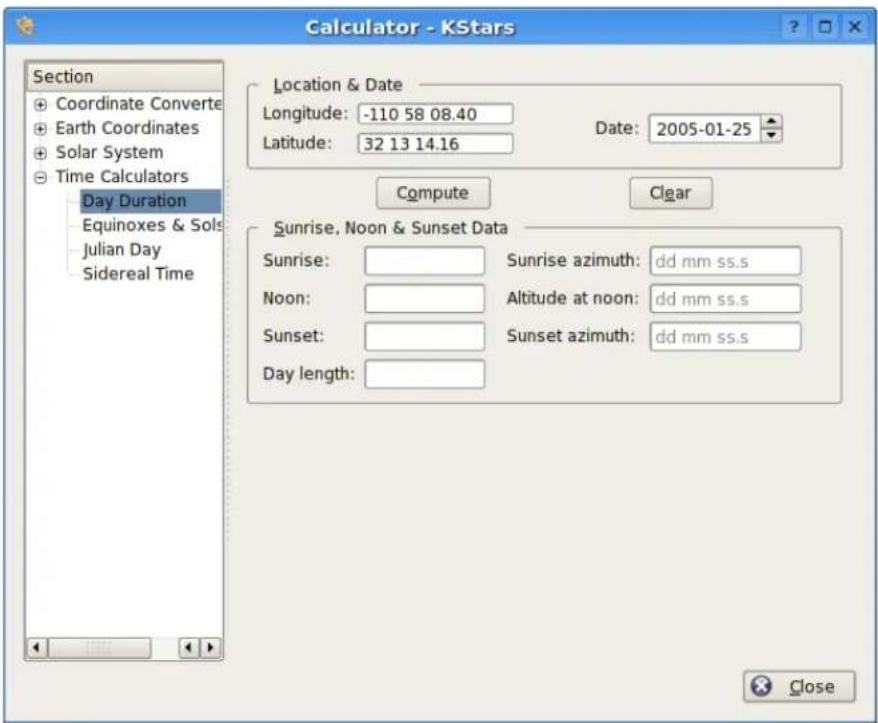Viewport: 878px width, 723px height.
Task: Click the "Longitude:" label
Action: pyautogui.click(x=305, y=113)
